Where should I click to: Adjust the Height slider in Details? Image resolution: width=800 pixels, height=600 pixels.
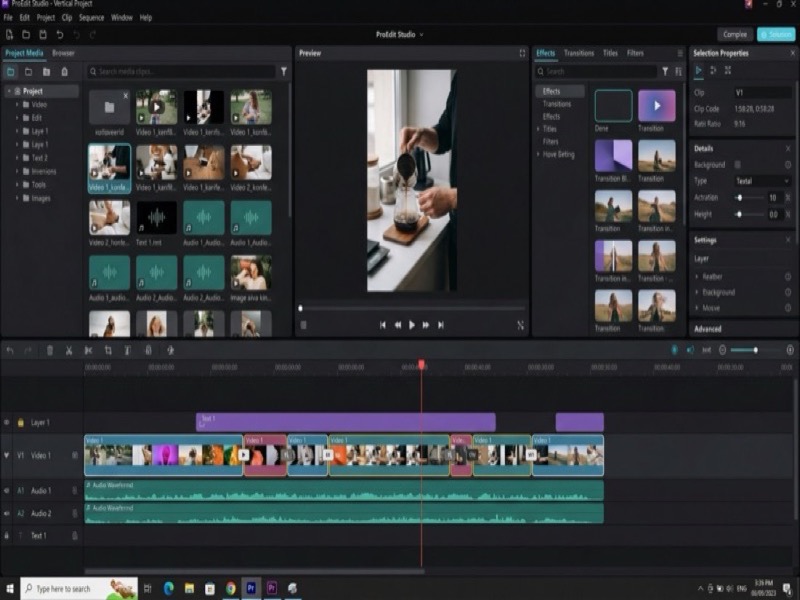742,214
